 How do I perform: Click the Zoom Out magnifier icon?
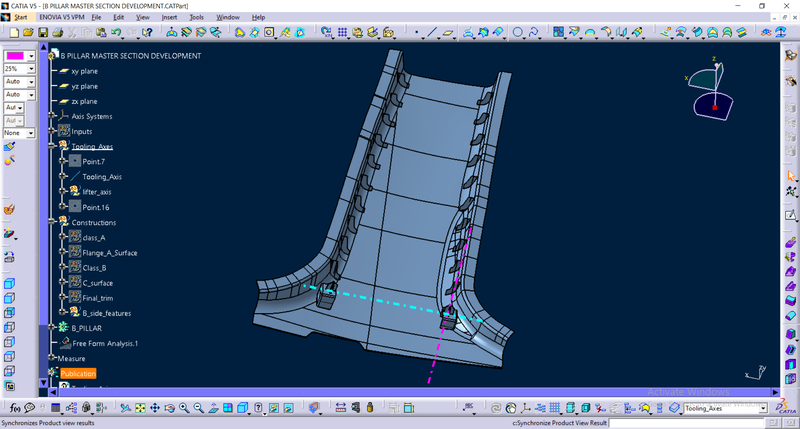[199, 408]
